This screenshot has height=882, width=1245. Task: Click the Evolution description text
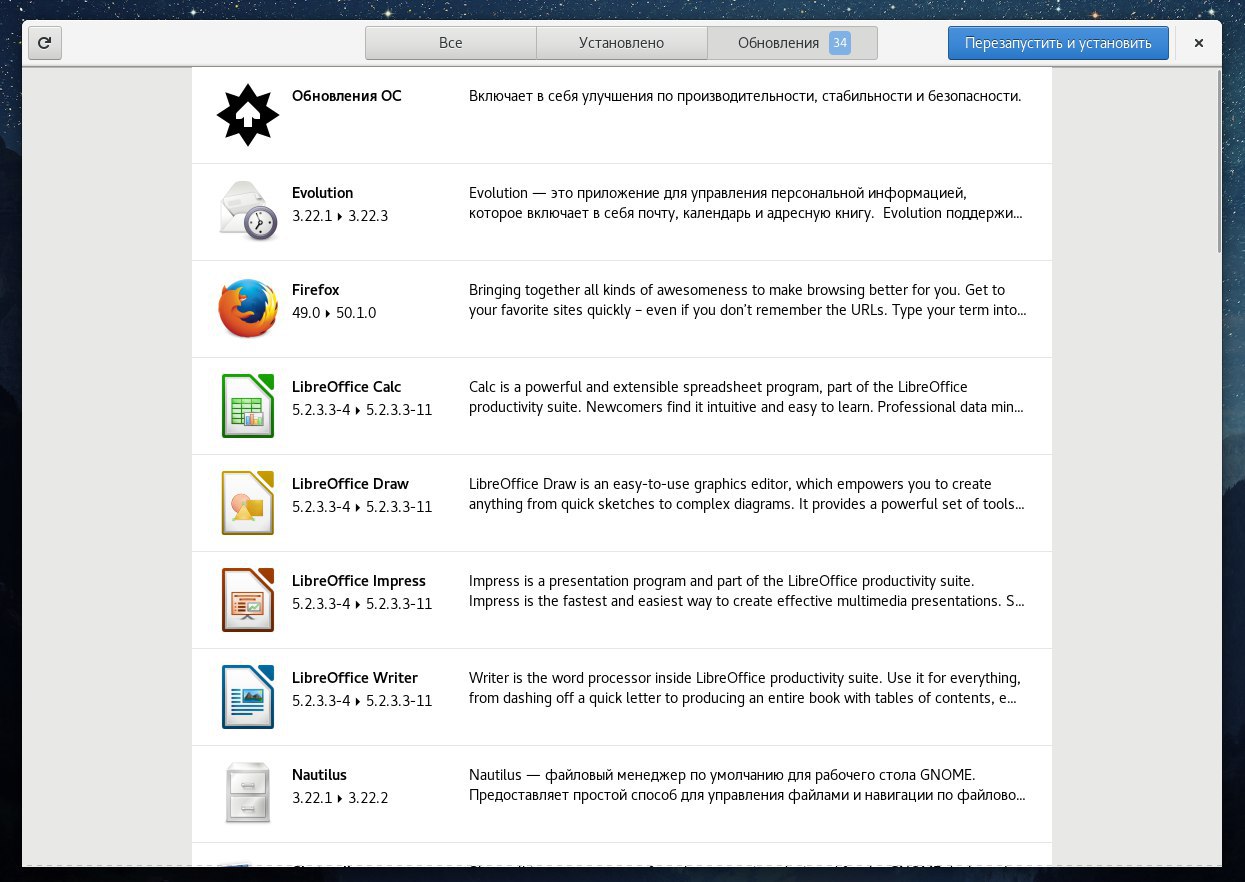pyautogui.click(x=747, y=203)
